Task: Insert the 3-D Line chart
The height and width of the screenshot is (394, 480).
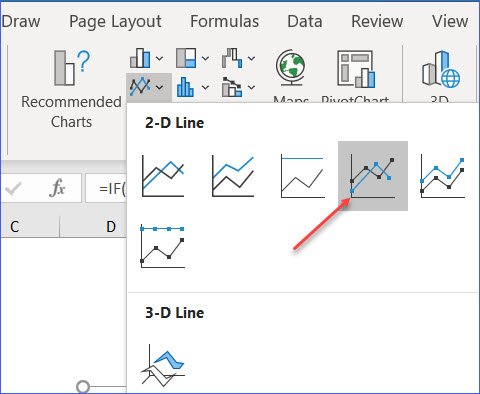Action: coord(163,366)
